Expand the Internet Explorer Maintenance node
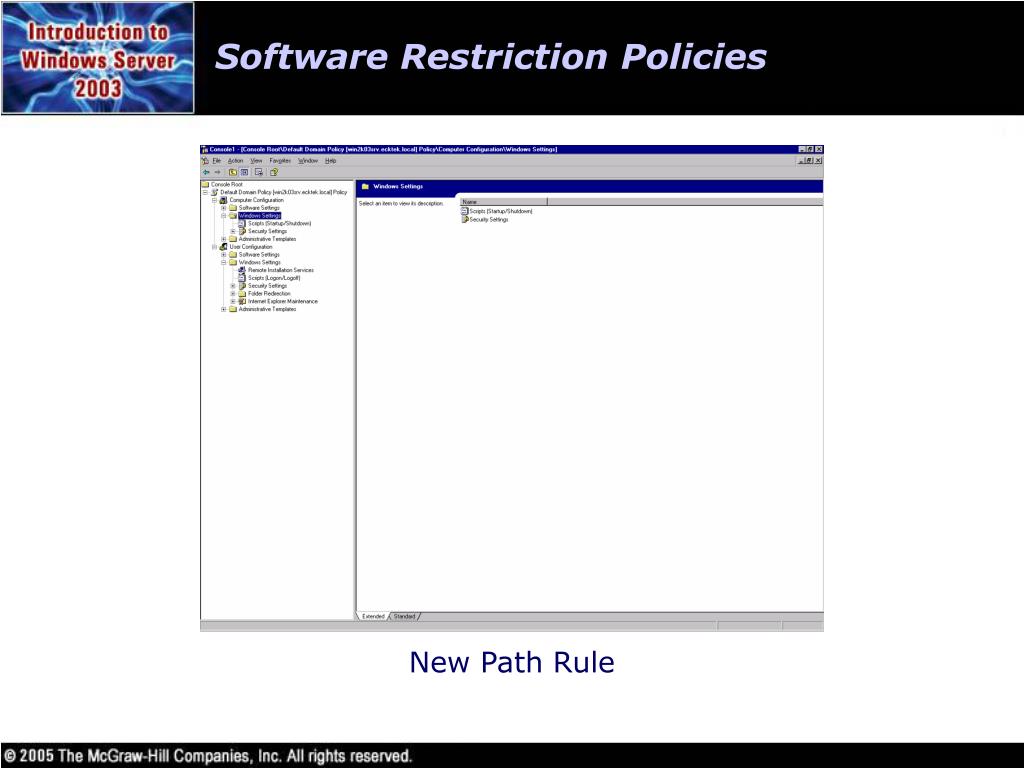This screenshot has height=768, width=1024. coord(233,301)
